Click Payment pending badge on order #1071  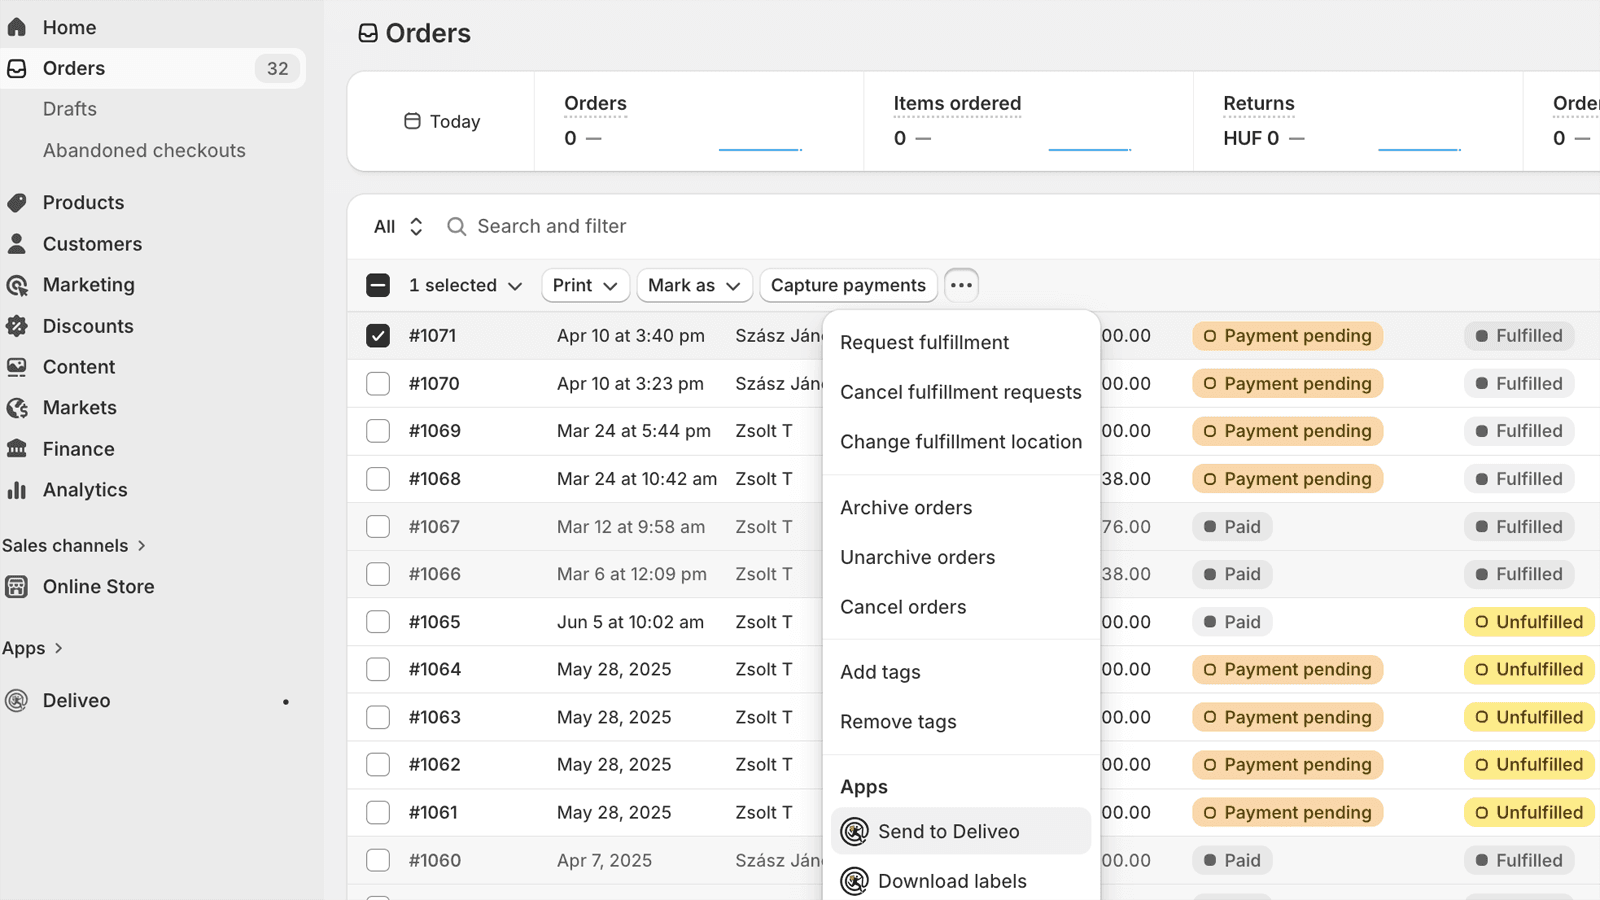click(1288, 336)
